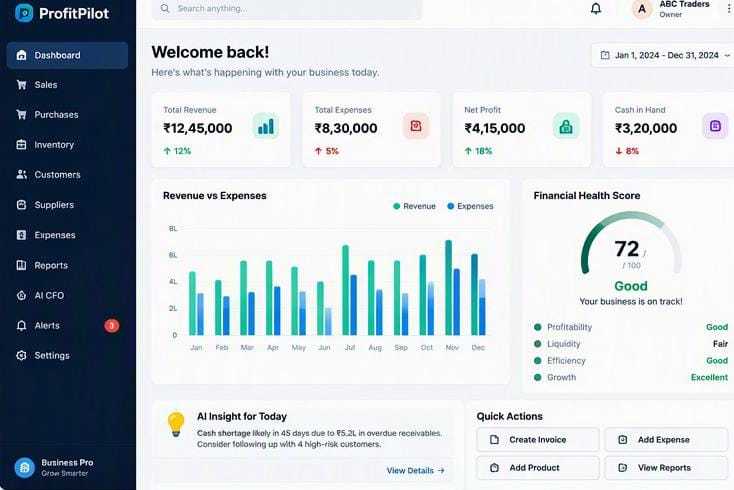
Task: Go to the Sales section
Action: [67, 85]
